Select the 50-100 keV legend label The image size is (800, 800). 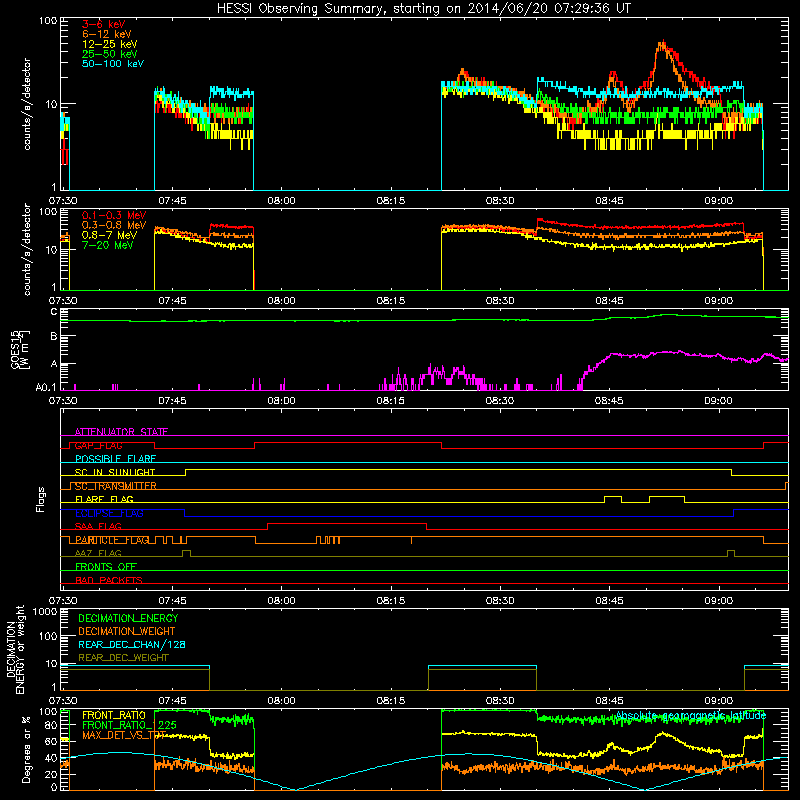point(112,64)
